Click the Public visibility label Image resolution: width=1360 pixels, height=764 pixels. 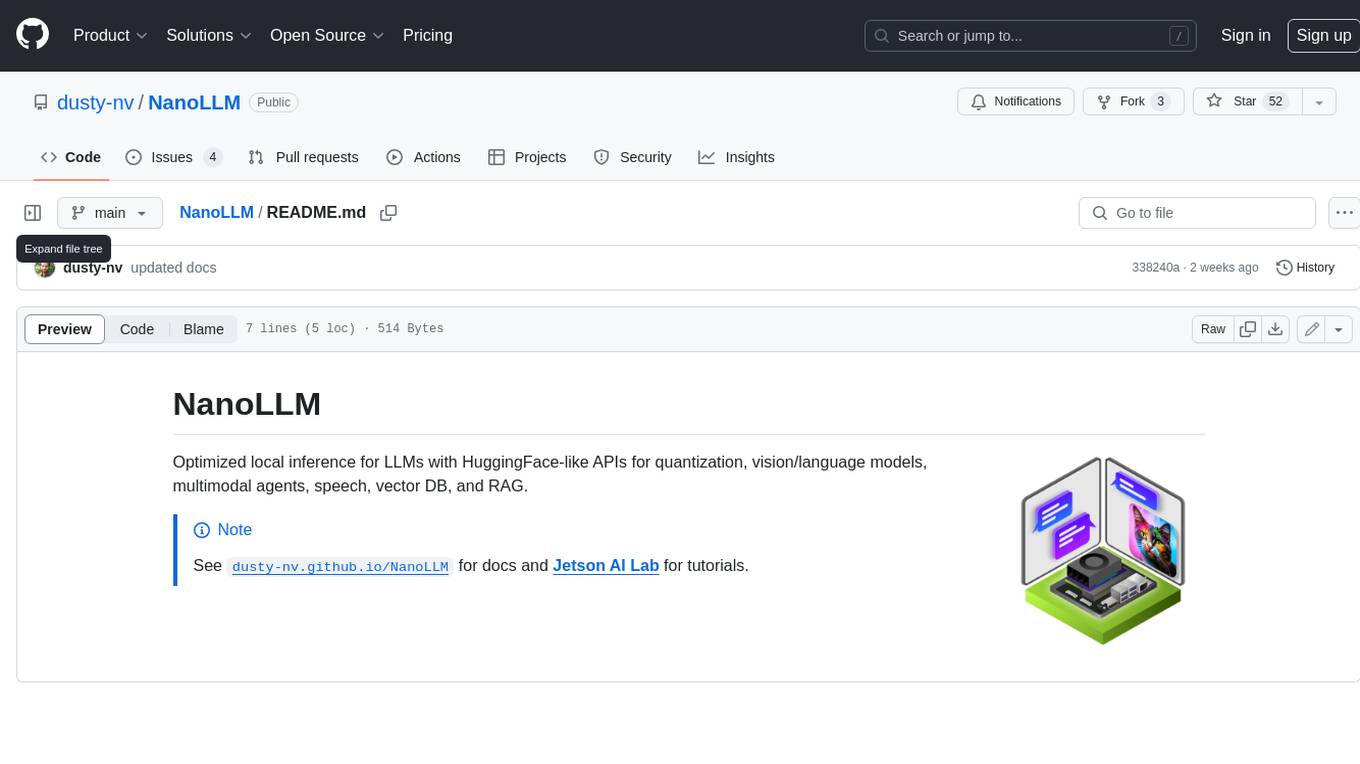tap(273, 102)
